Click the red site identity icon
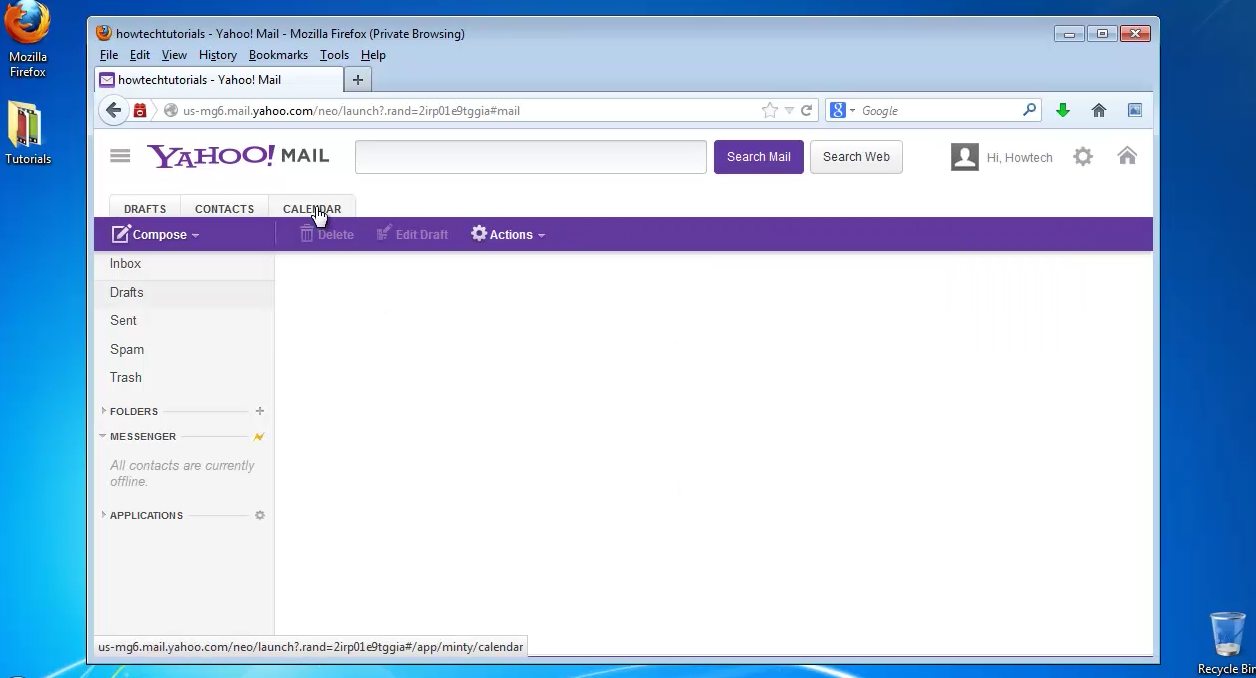The width and height of the screenshot is (1256, 678). [140, 111]
